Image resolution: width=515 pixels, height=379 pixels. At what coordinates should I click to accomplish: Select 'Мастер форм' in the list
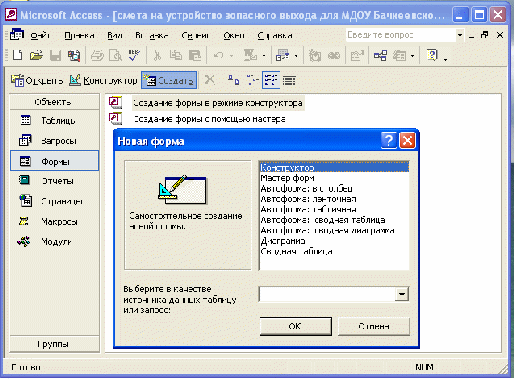click(334, 178)
